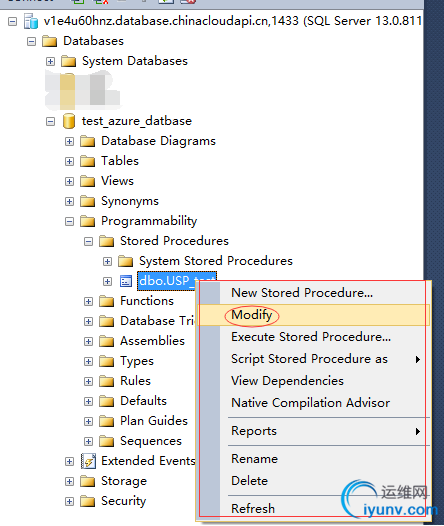
Task: Click the Security folder icon
Action: tap(88, 501)
